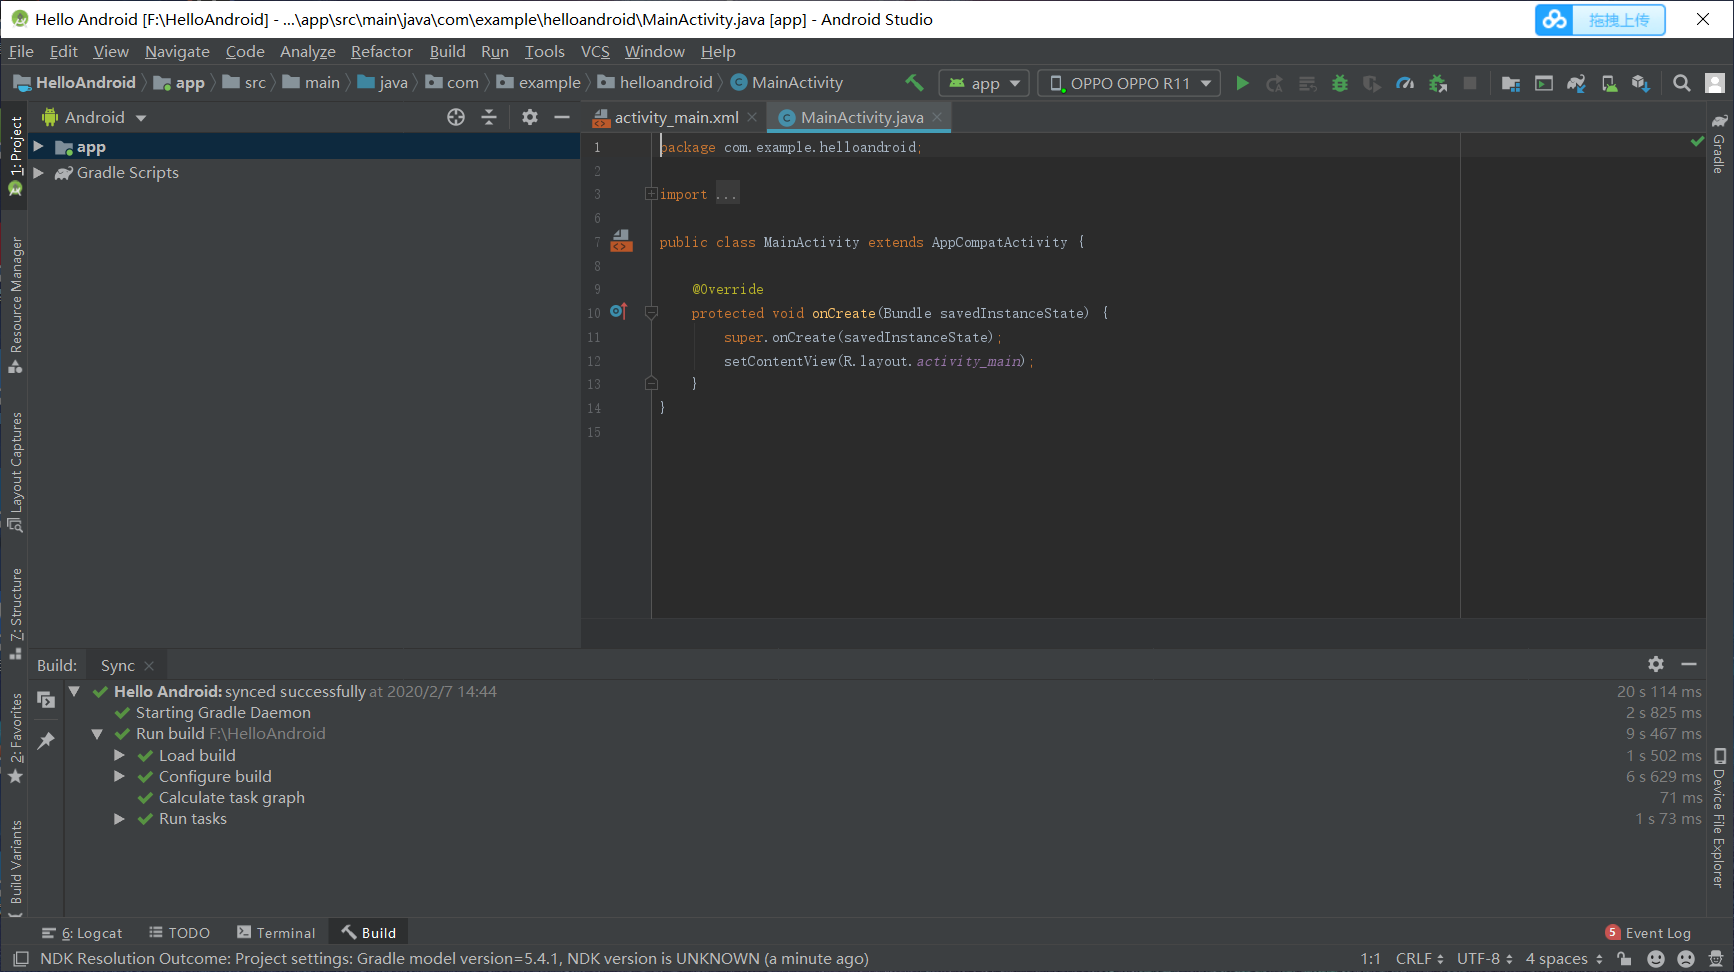Click the sad smiley feedback icon
The image size is (1734, 972).
pos(1686,959)
